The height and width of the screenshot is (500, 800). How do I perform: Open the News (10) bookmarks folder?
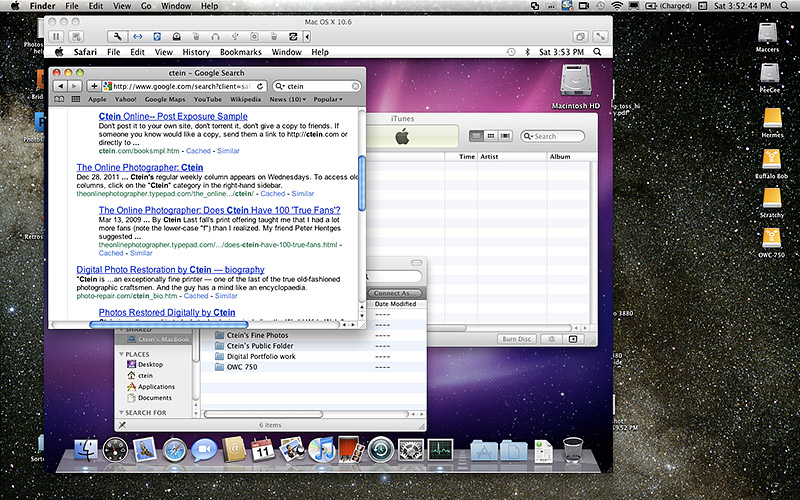tap(288, 100)
